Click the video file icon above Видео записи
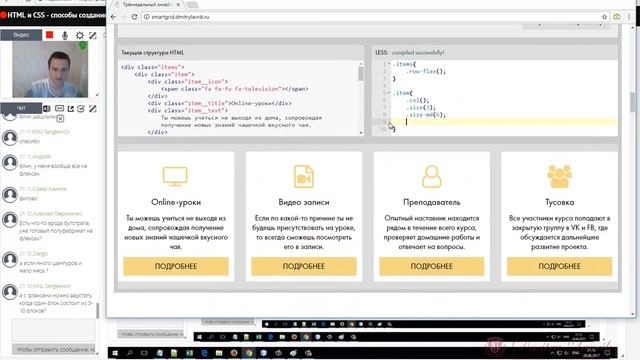640x360 pixels. [304, 176]
